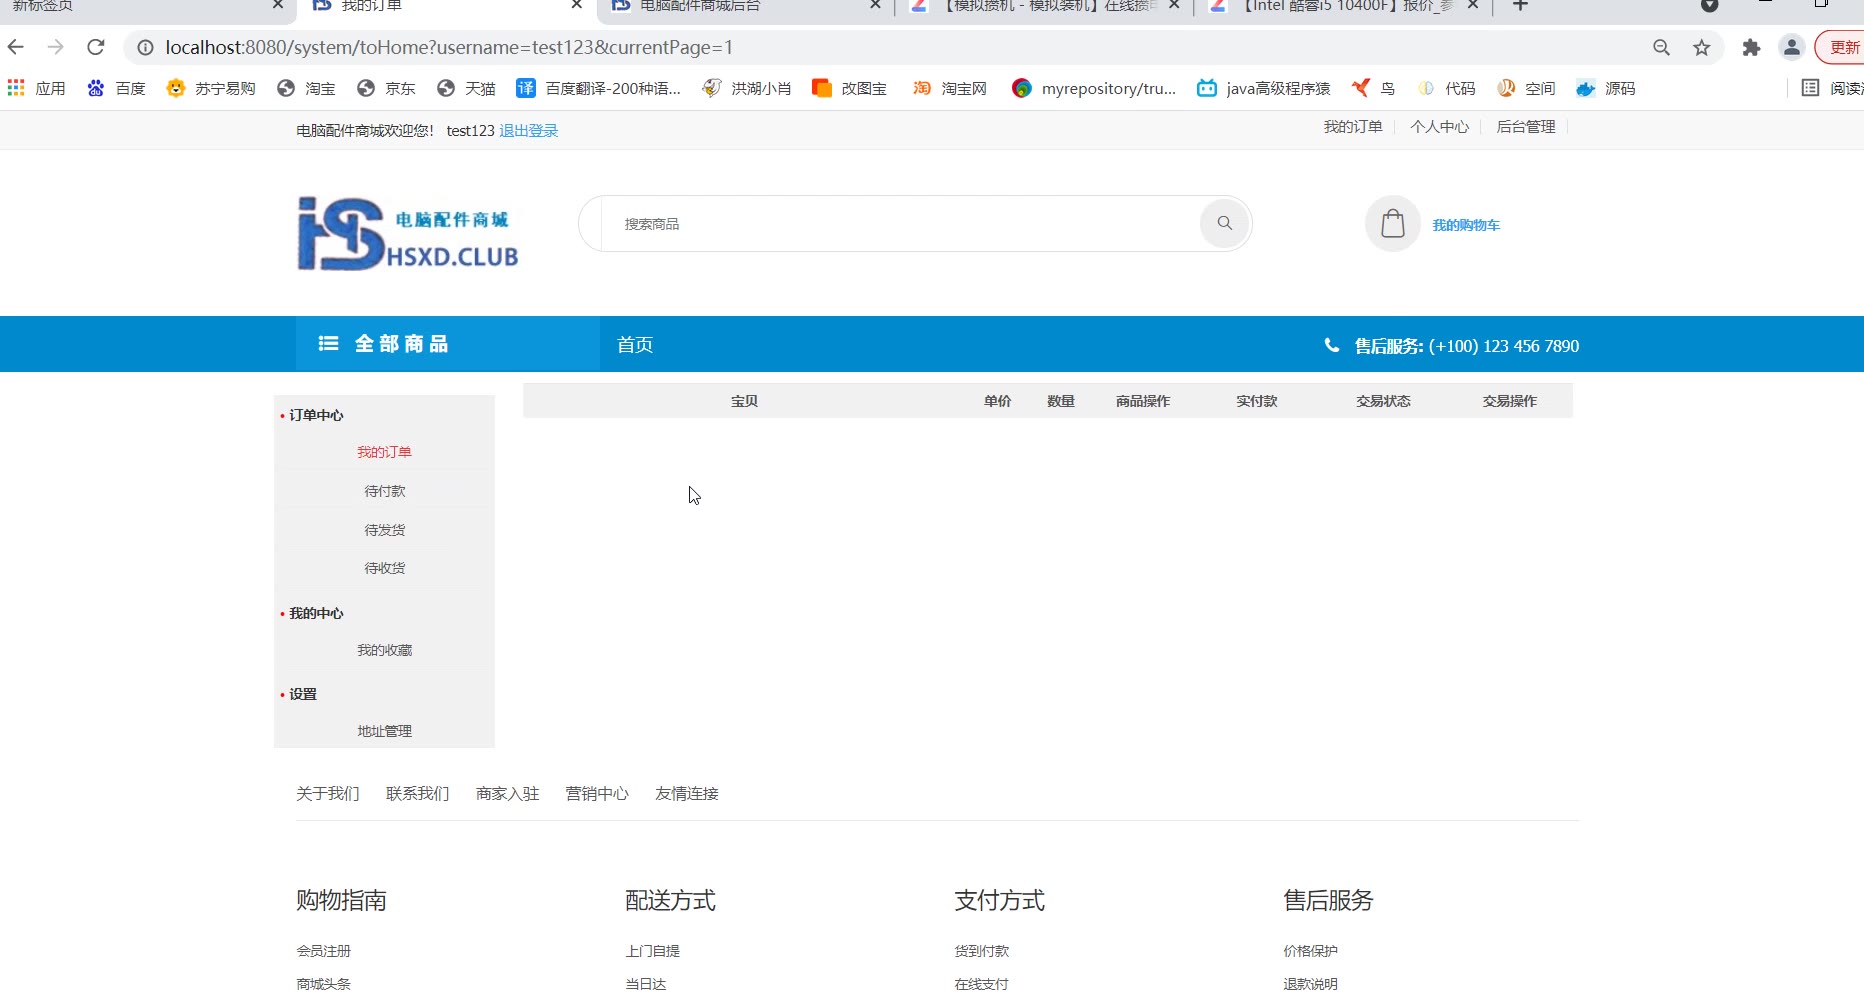Image resolution: width=1864 pixels, height=996 pixels.
Task: Click the 货到付款 footer link
Action: (x=982, y=951)
